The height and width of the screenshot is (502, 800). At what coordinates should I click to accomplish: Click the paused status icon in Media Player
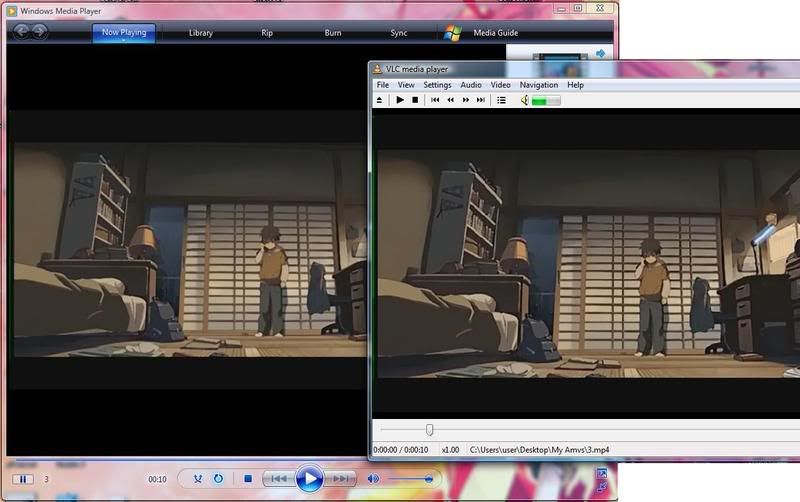pos(23,479)
